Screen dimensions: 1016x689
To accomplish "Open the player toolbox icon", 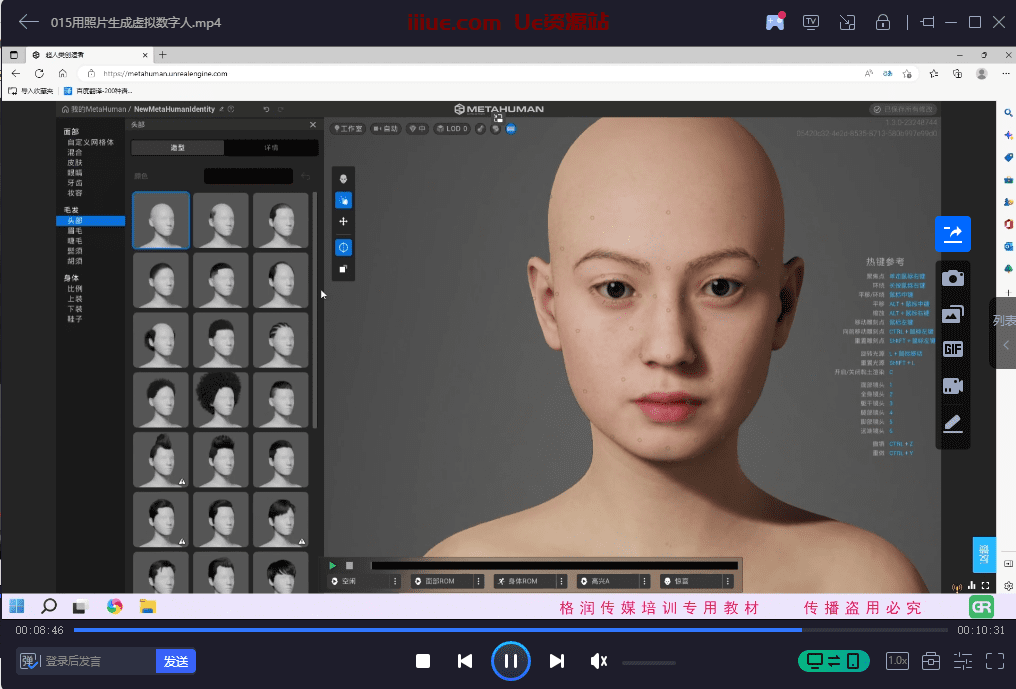I will click(x=931, y=661).
